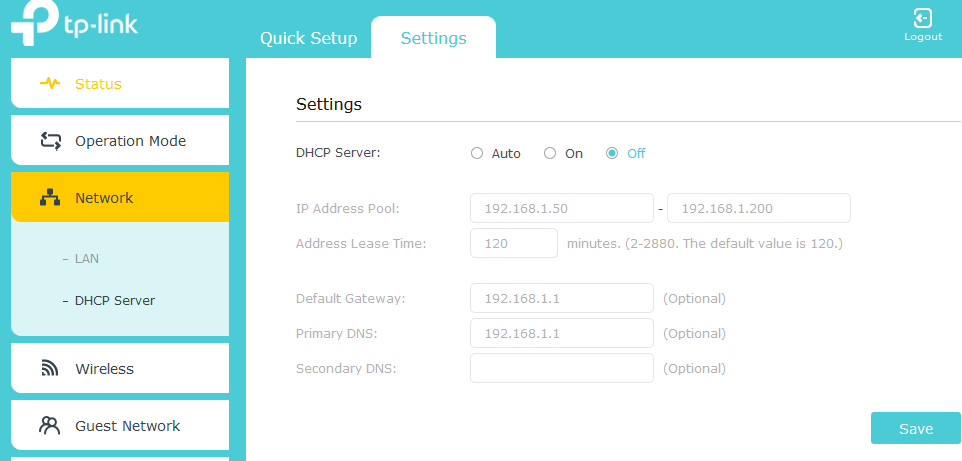Viewport: 962px width, 461px height.
Task: Click the Wireless signal icon
Action: 50,368
